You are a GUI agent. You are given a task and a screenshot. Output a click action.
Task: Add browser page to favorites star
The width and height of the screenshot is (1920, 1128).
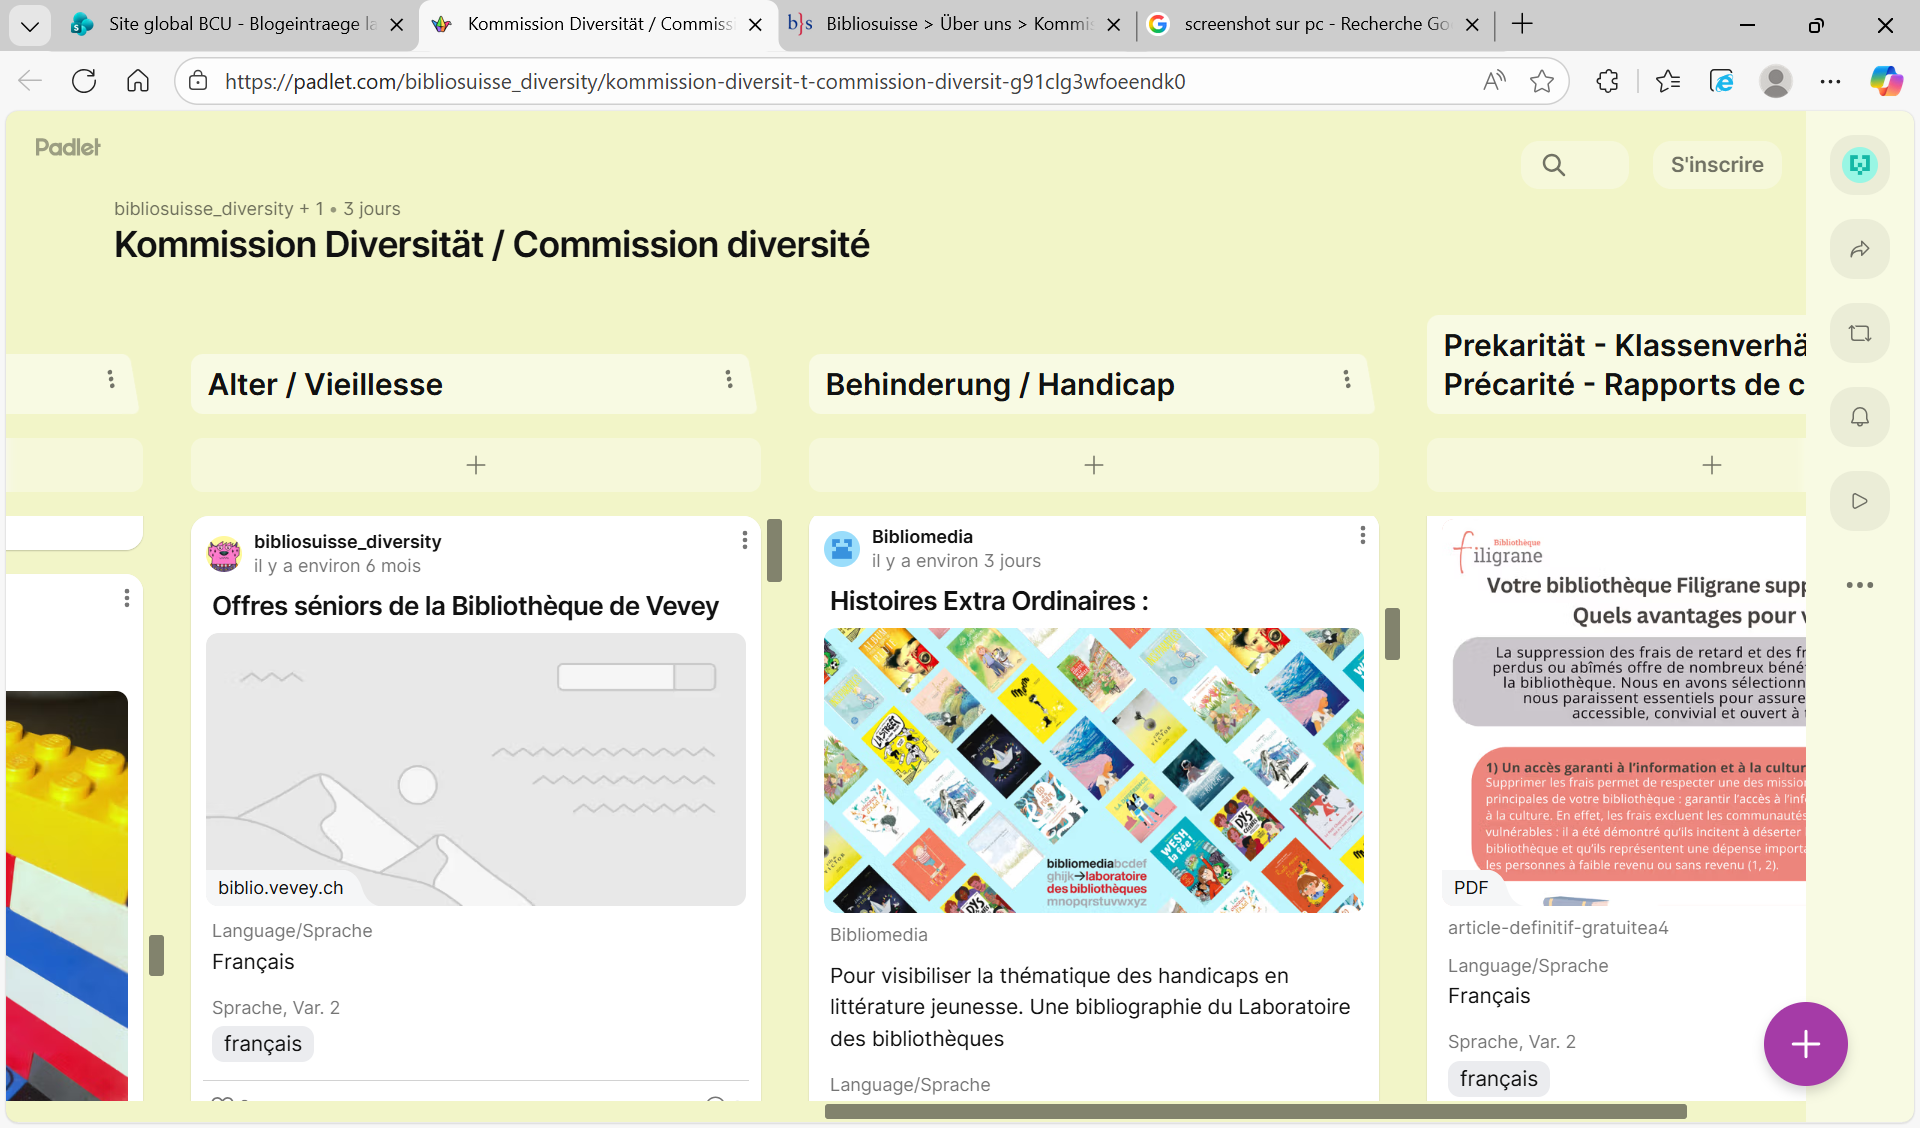(1541, 81)
